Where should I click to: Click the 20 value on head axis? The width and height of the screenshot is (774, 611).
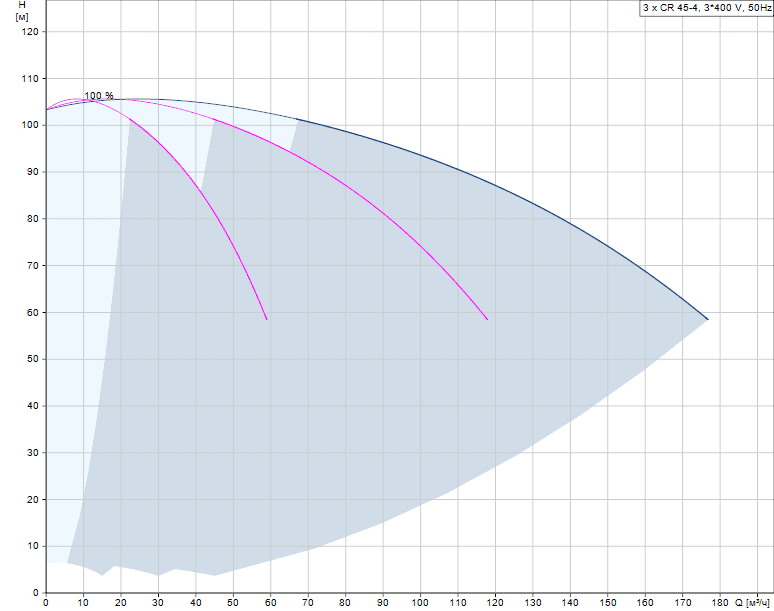pyautogui.click(x=33, y=499)
